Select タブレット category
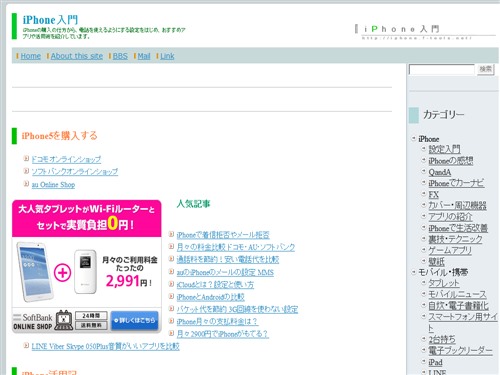This screenshot has height=375, width=500. coord(444,283)
